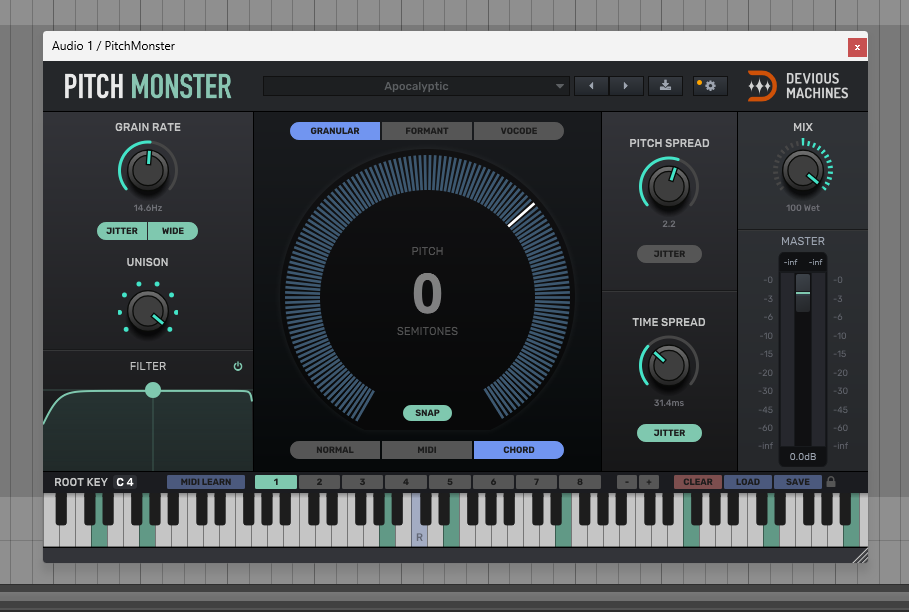Screen dimensions: 909x612
Task: Click the Mix knob
Action: (x=803, y=170)
